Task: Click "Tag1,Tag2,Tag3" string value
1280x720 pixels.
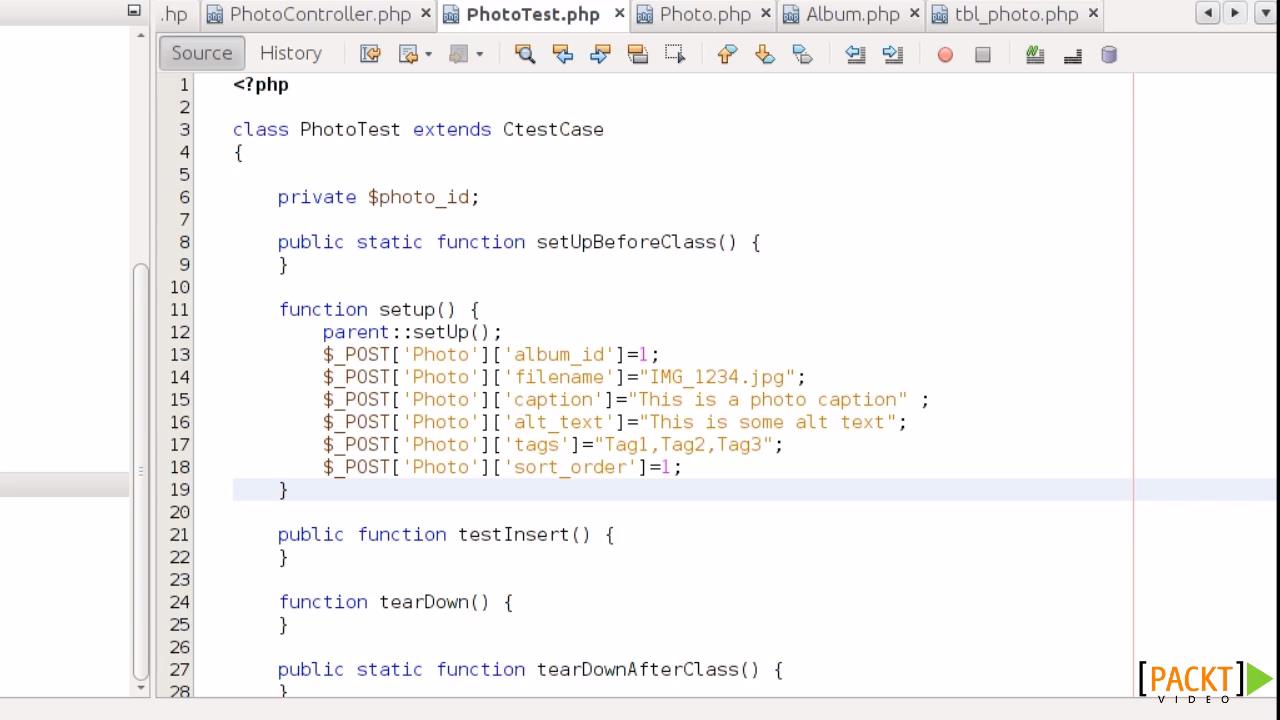Action: coord(684,444)
